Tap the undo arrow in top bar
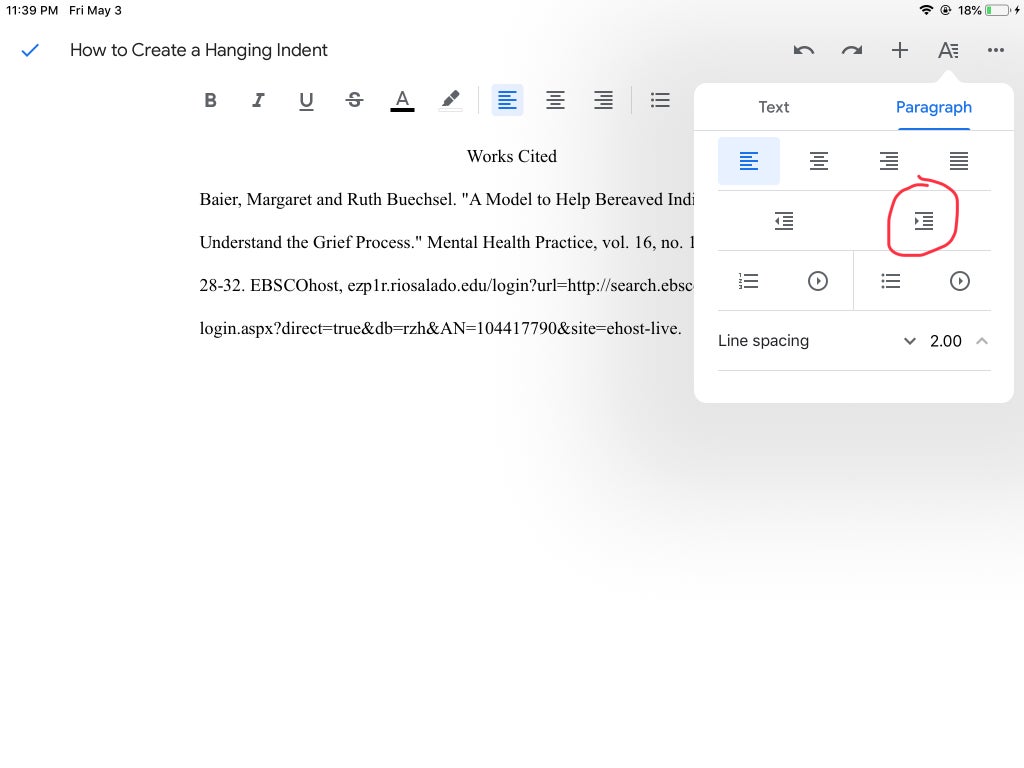 click(x=804, y=50)
